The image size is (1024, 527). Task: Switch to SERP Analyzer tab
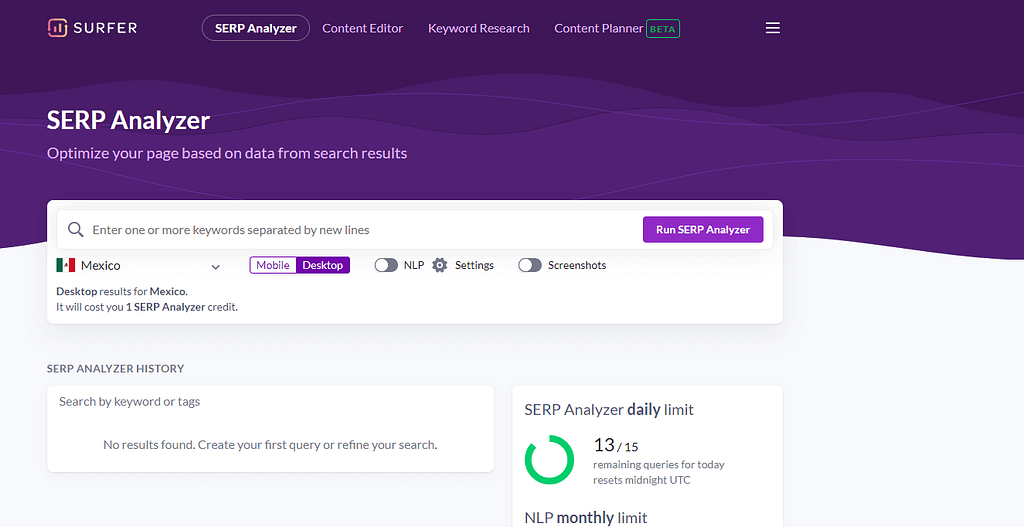click(255, 28)
